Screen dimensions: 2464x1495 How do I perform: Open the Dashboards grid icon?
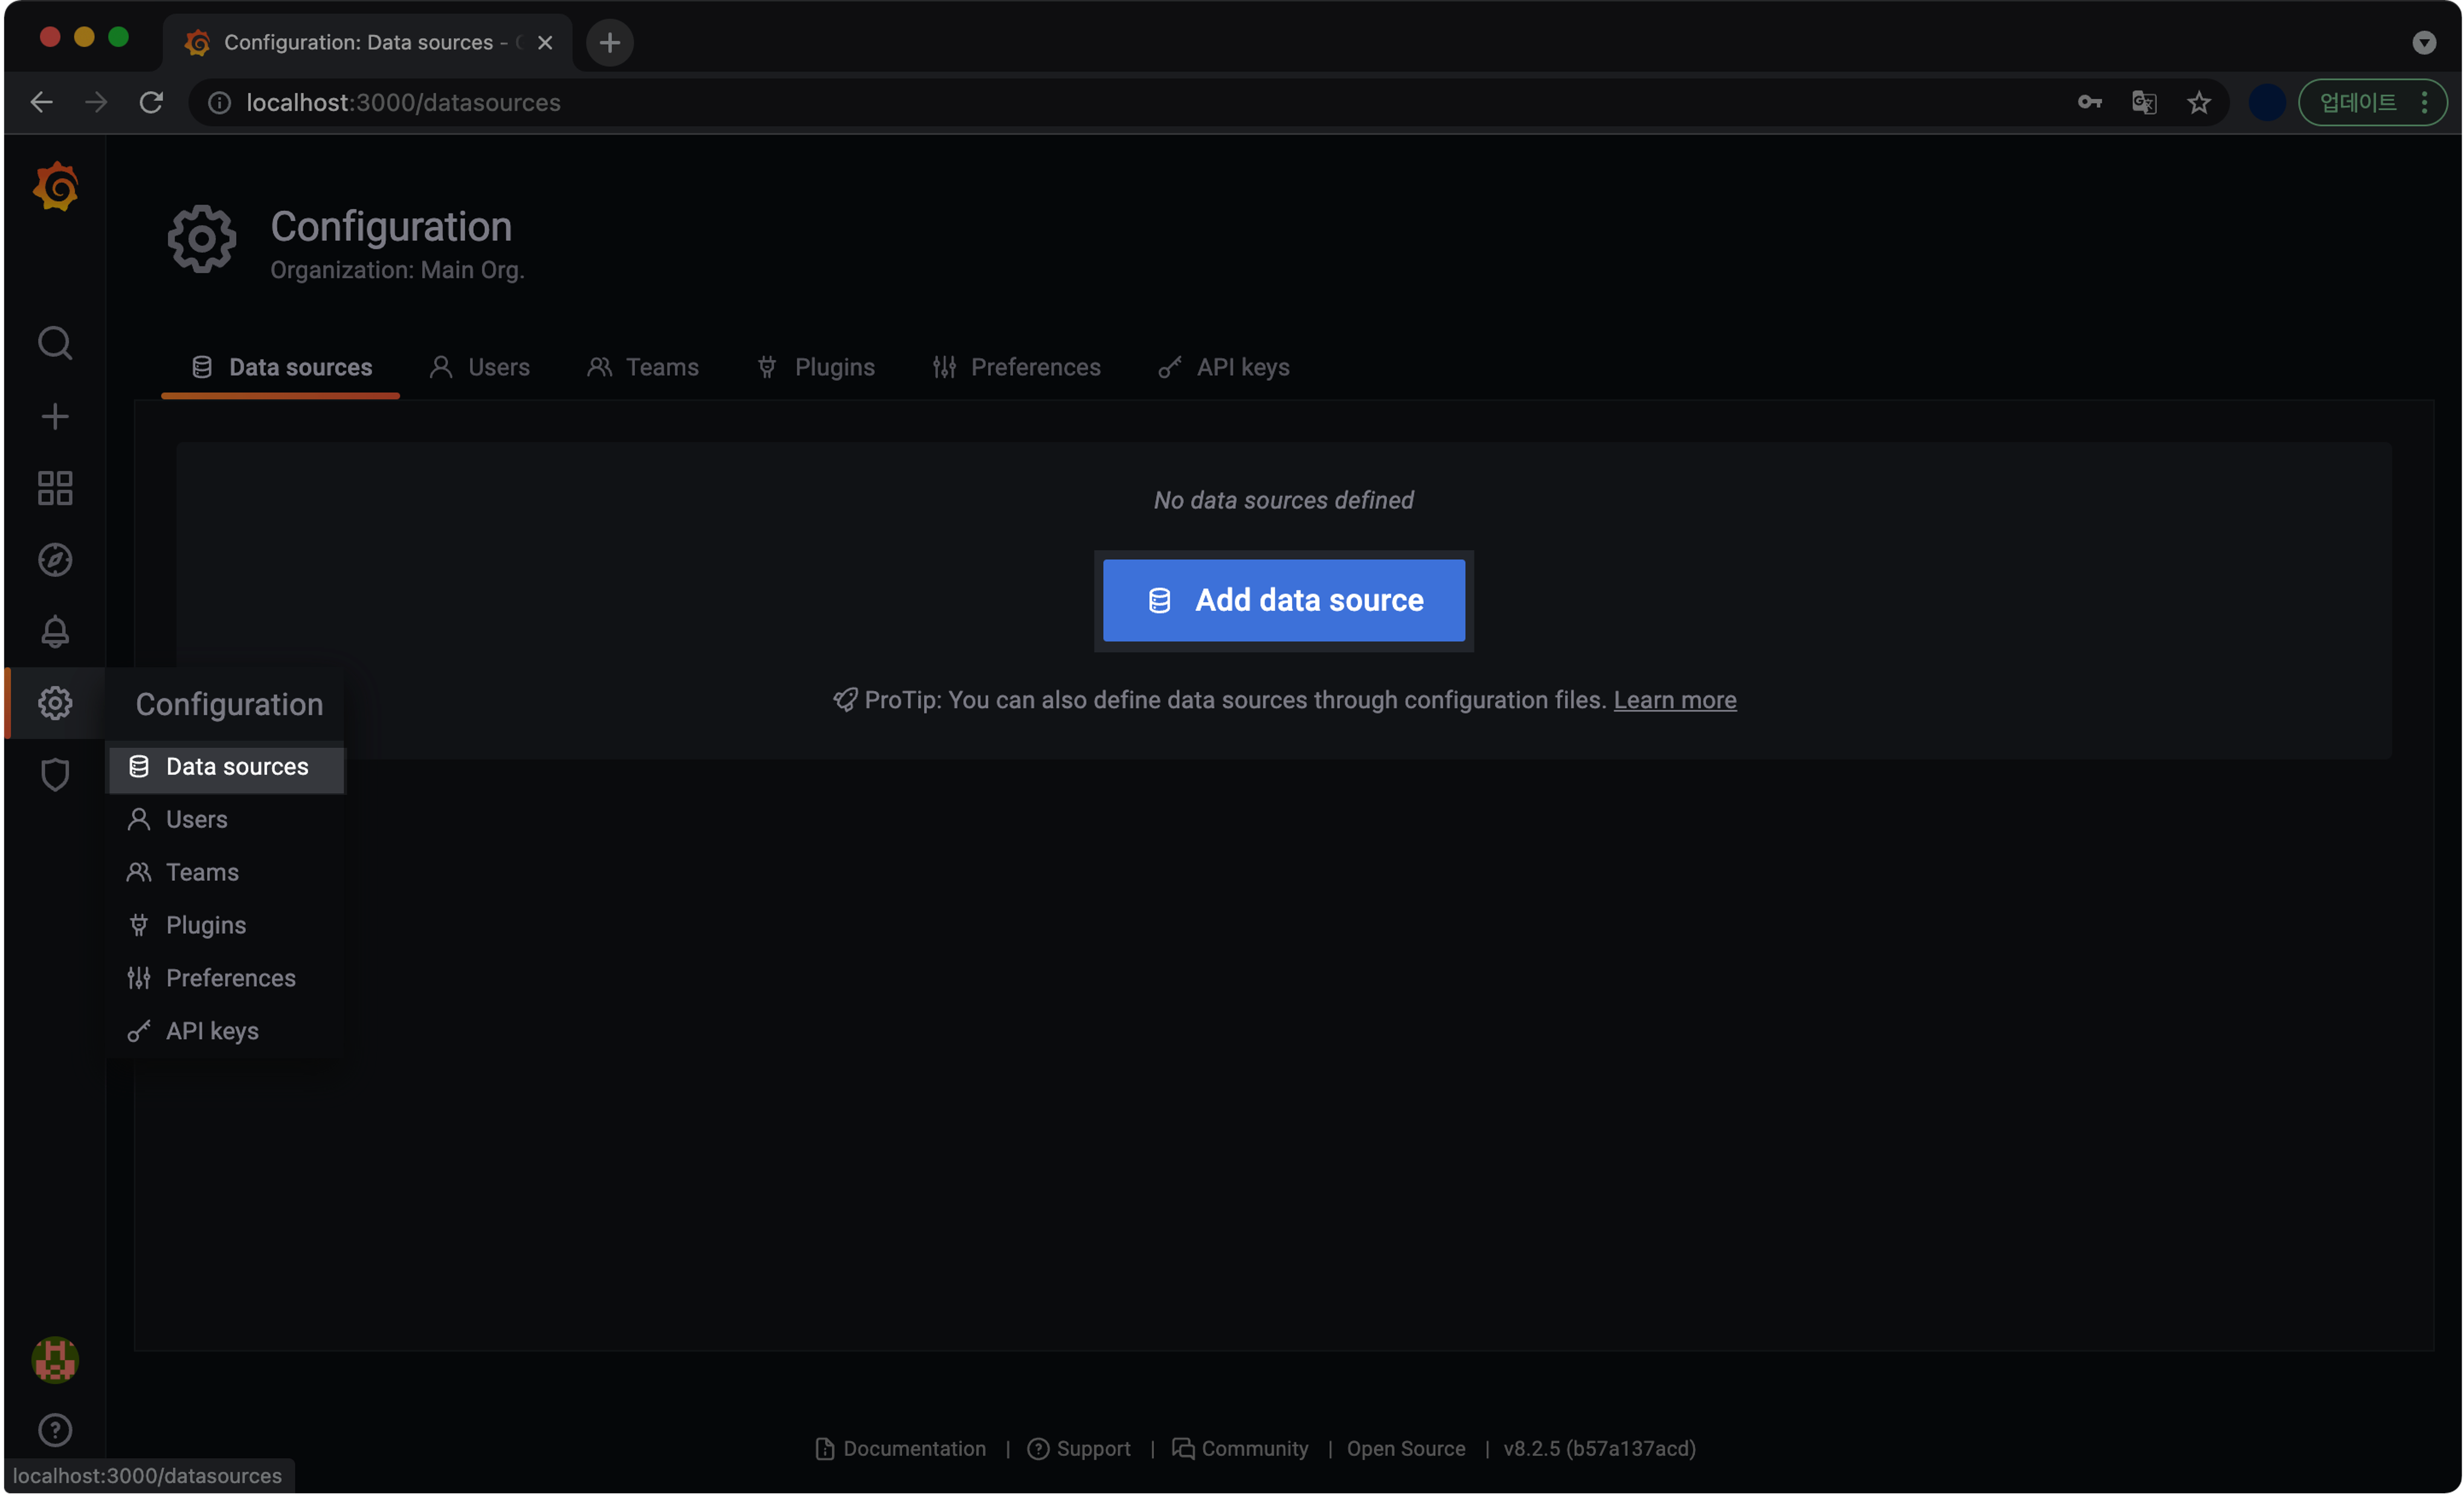click(54, 488)
